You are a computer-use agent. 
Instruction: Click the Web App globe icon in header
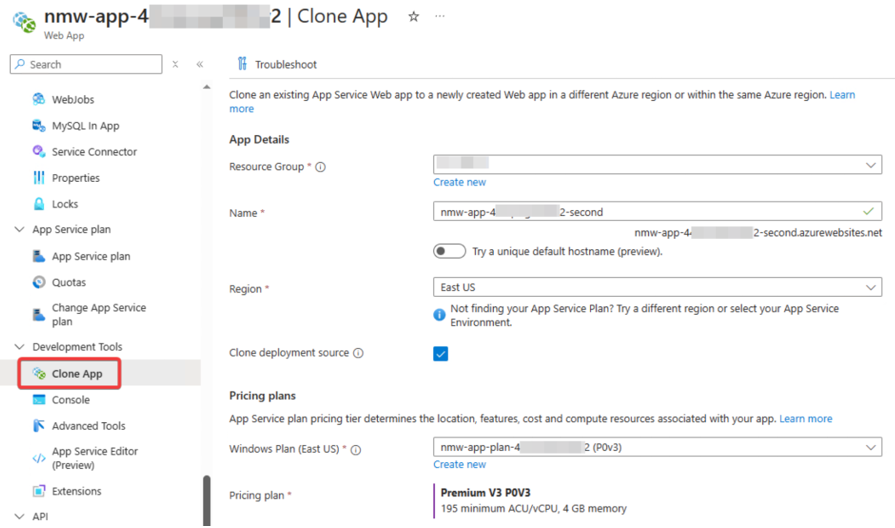[24, 22]
